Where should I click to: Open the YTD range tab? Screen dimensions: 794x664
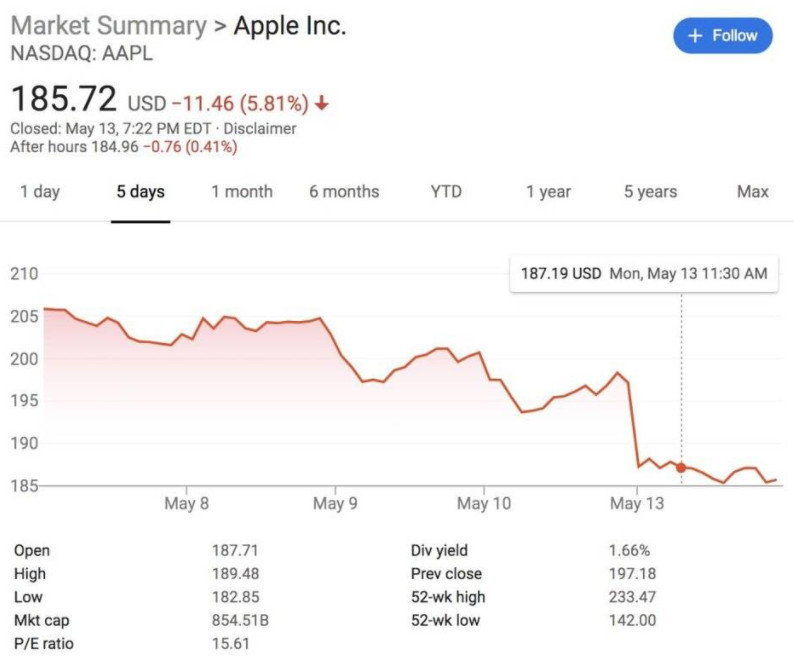tap(446, 191)
